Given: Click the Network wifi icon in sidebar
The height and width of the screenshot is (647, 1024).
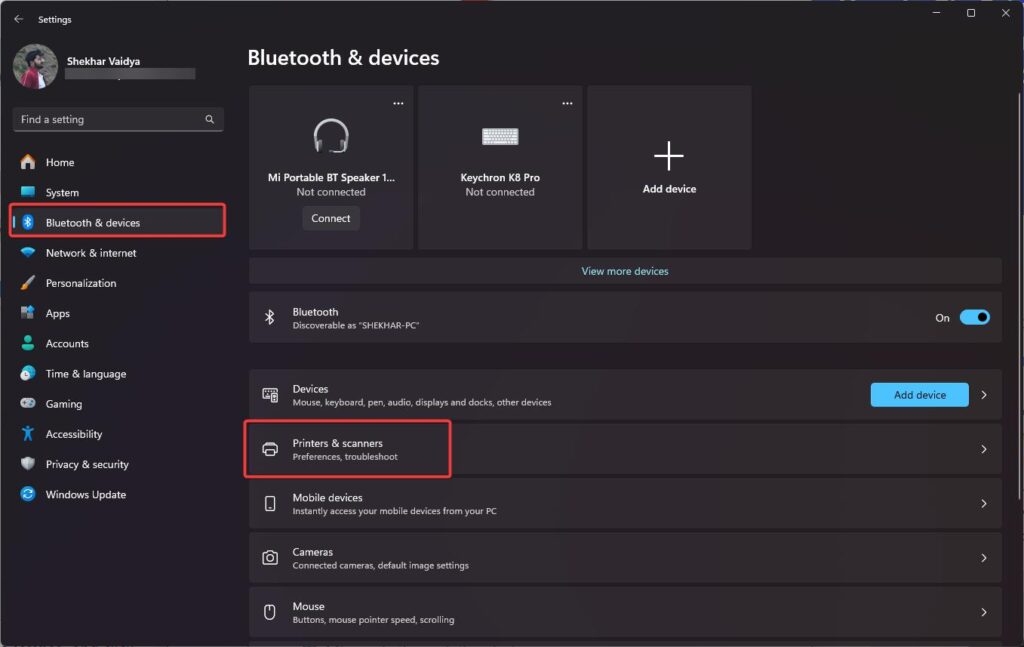Looking at the screenshot, I should 27,253.
